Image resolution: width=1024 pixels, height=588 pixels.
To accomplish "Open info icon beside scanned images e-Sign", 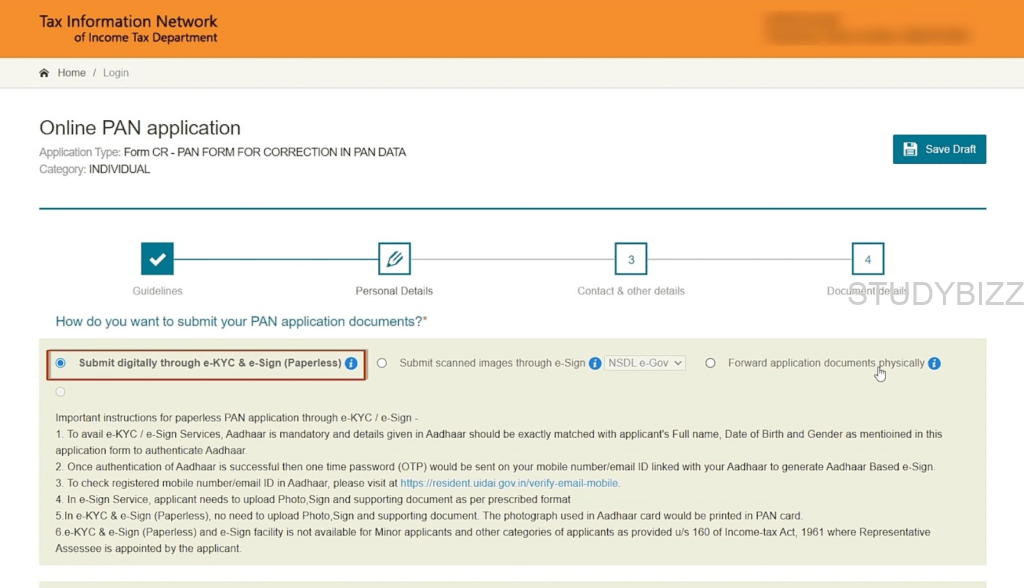I will 595,364.
